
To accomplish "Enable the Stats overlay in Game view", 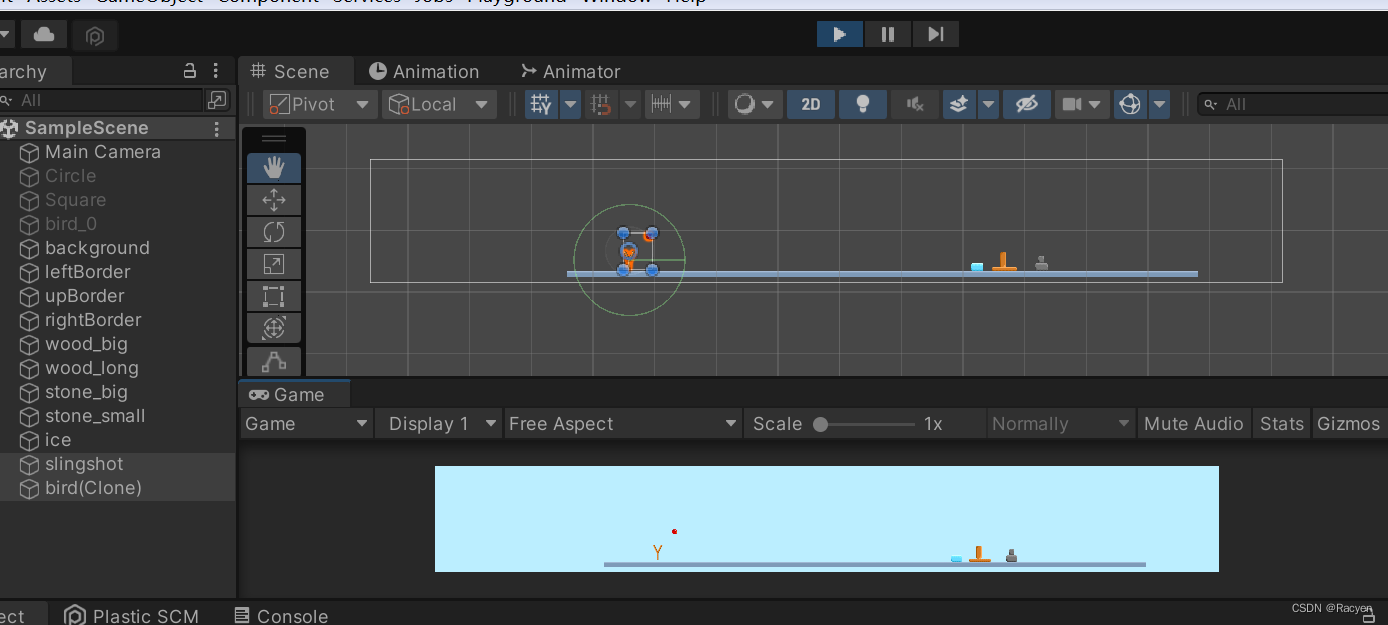I will click(1281, 423).
